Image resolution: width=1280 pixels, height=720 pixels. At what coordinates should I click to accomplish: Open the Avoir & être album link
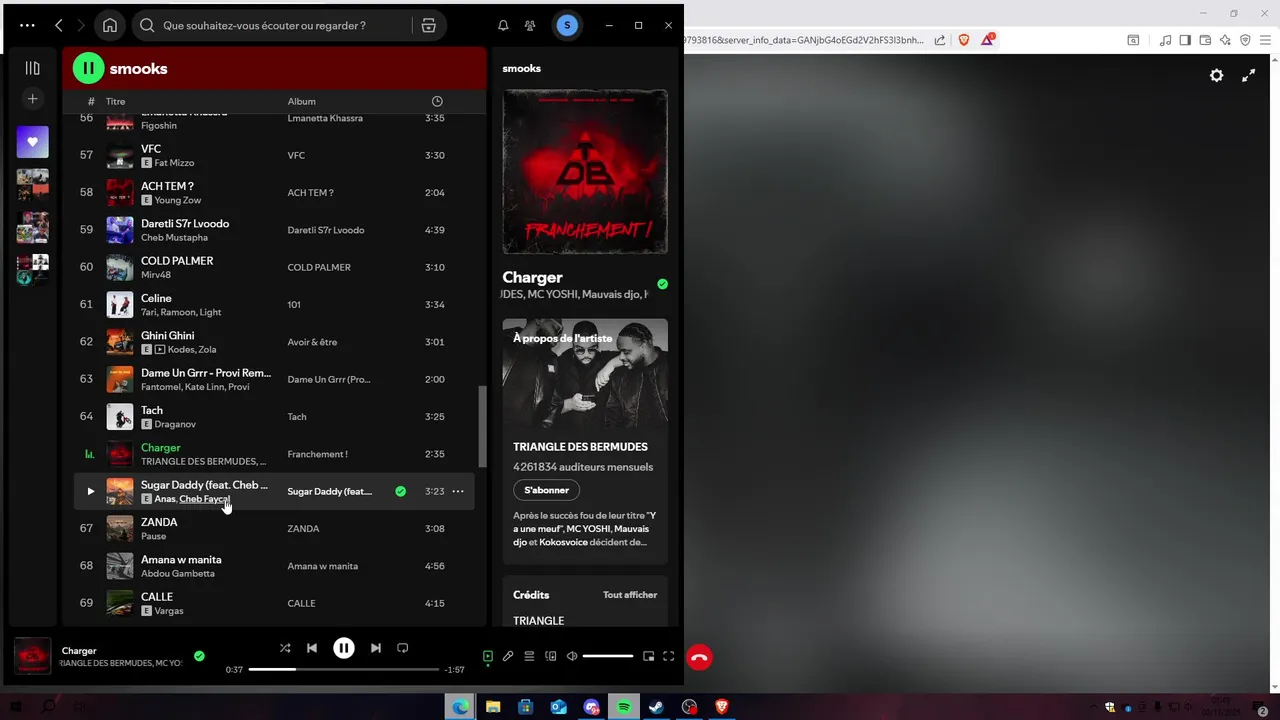pos(312,342)
